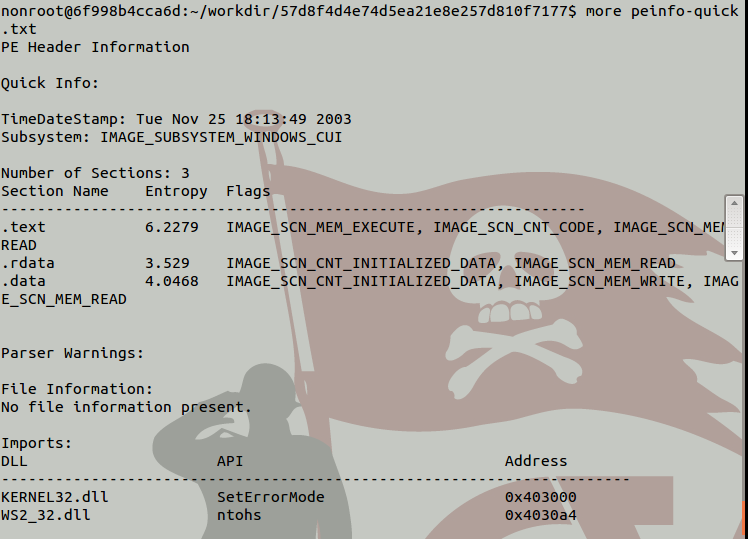Click the KERNEL32.dll import entry
The image size is (748, 539).
click(54, 497)
